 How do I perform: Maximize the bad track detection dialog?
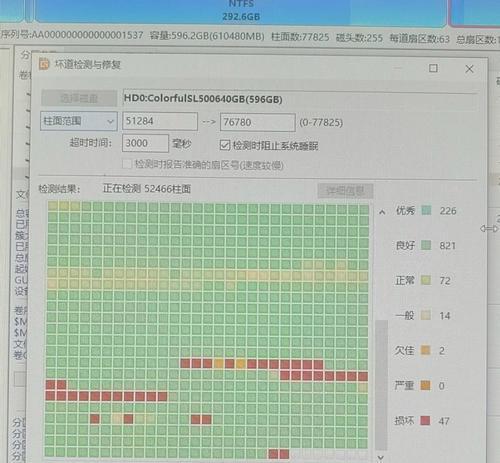point(433,68)
